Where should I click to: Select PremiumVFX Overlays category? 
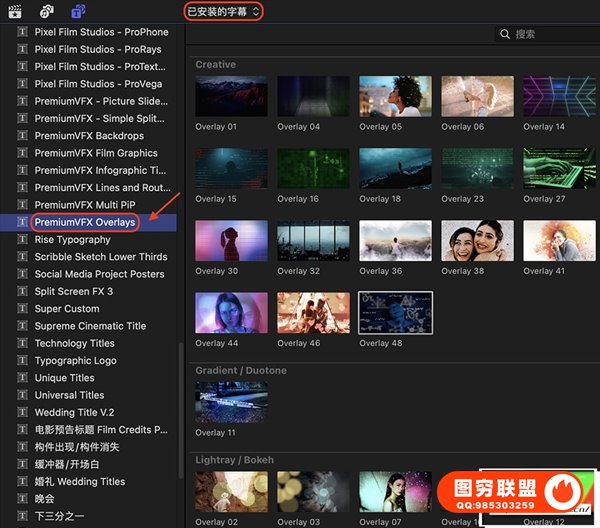click(85, 222)
